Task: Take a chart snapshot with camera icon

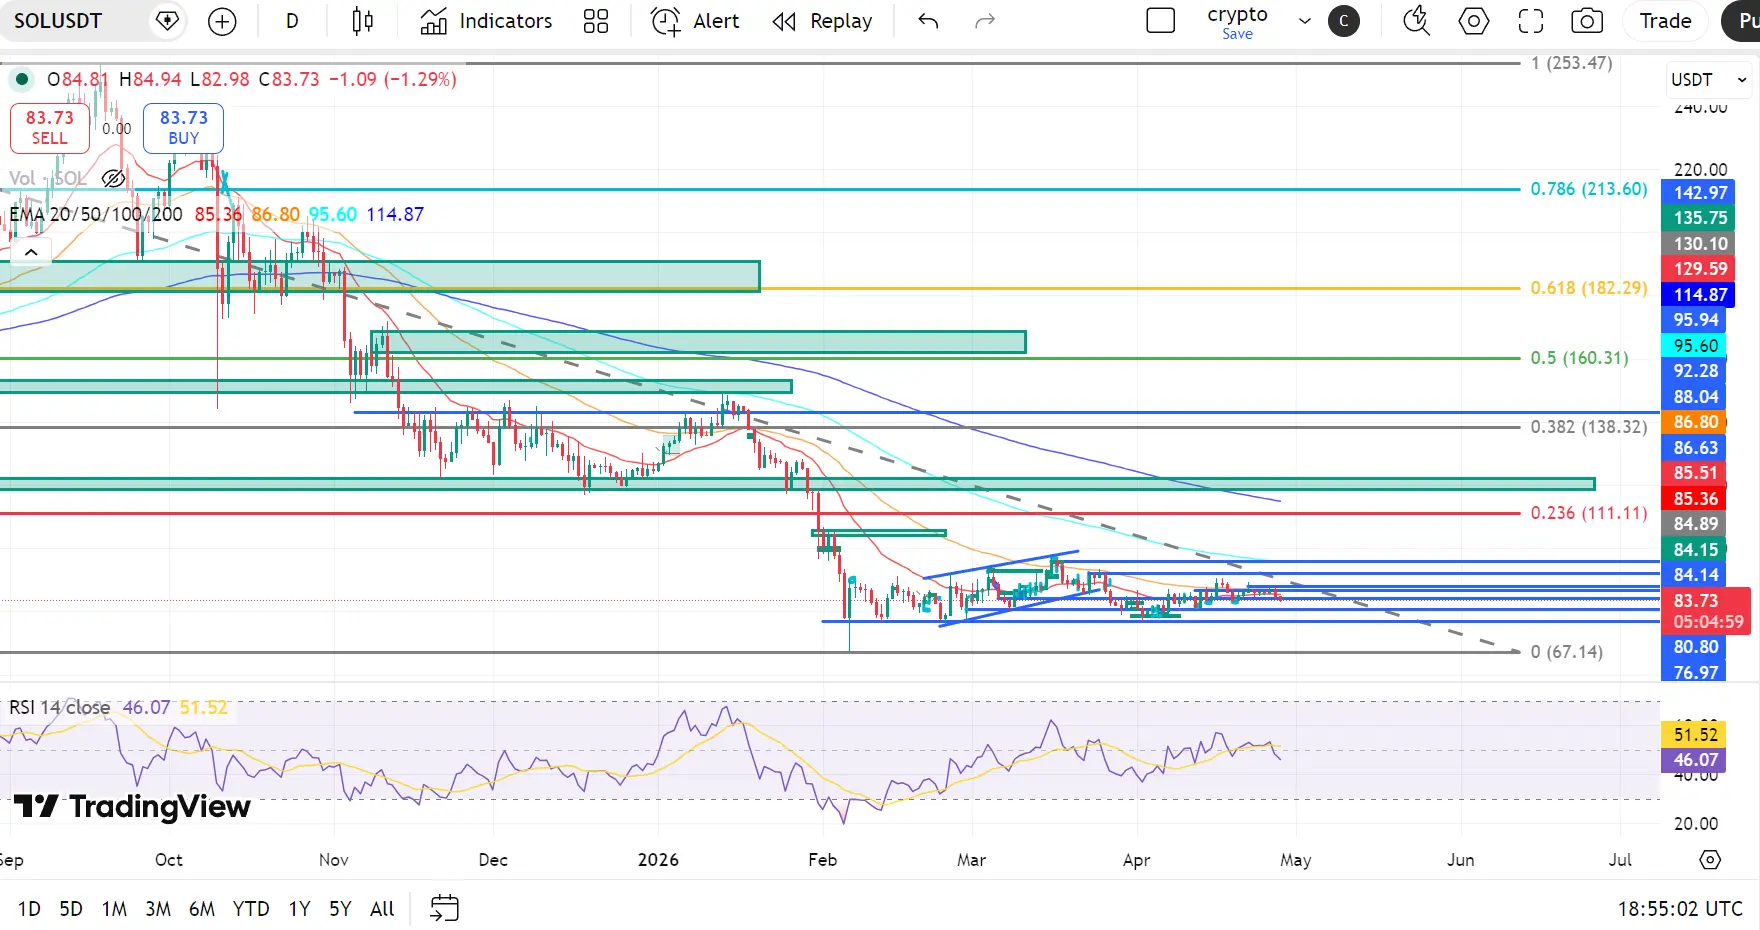Action: coord(1587,21)
